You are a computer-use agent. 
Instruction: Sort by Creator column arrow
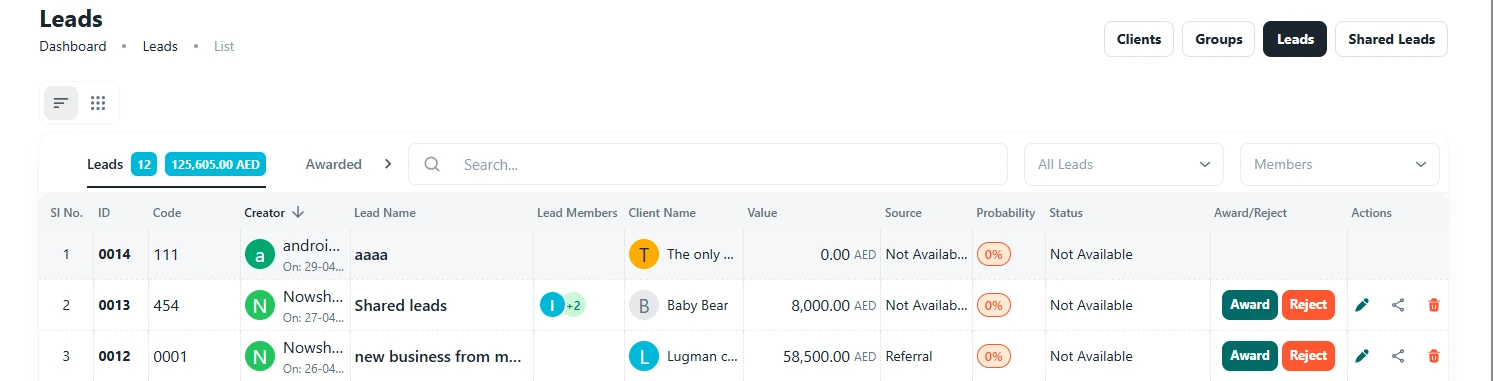pyautogui.click(x=299, y=212)
